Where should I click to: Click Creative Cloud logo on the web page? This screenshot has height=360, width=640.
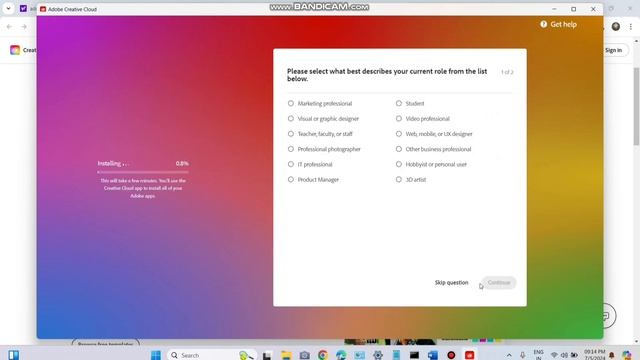[x=15, y=50]
